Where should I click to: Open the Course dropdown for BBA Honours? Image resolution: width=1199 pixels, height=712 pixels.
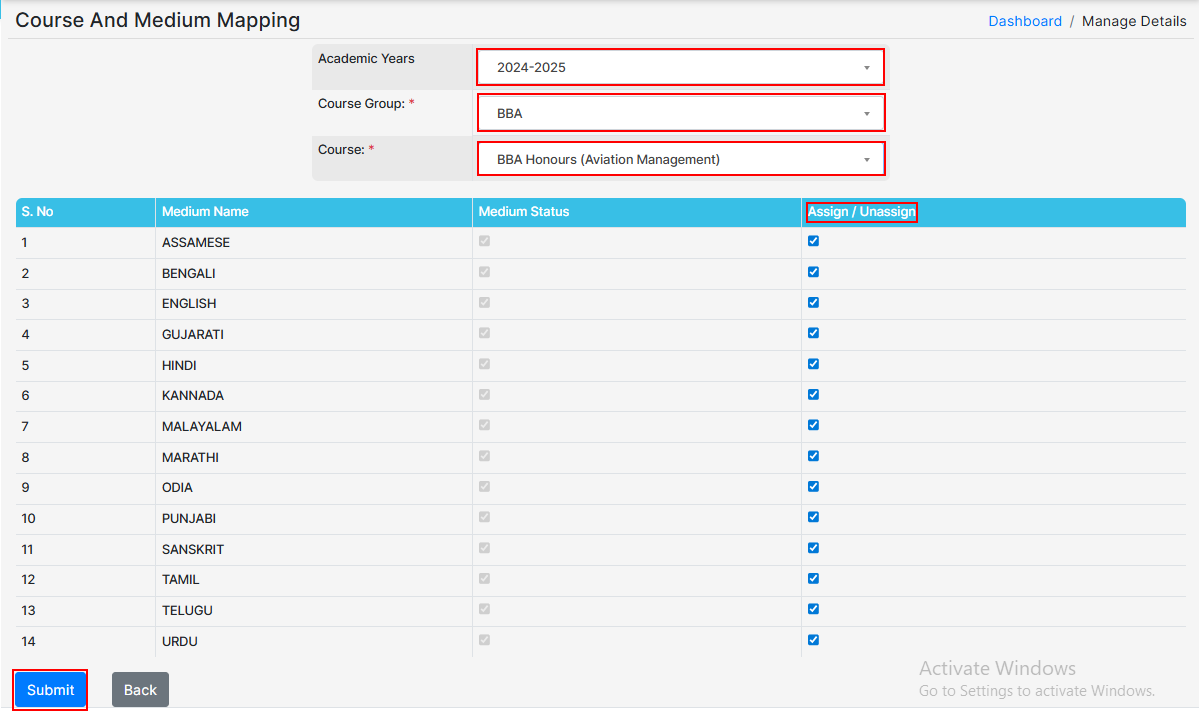[x=680, y=159]
